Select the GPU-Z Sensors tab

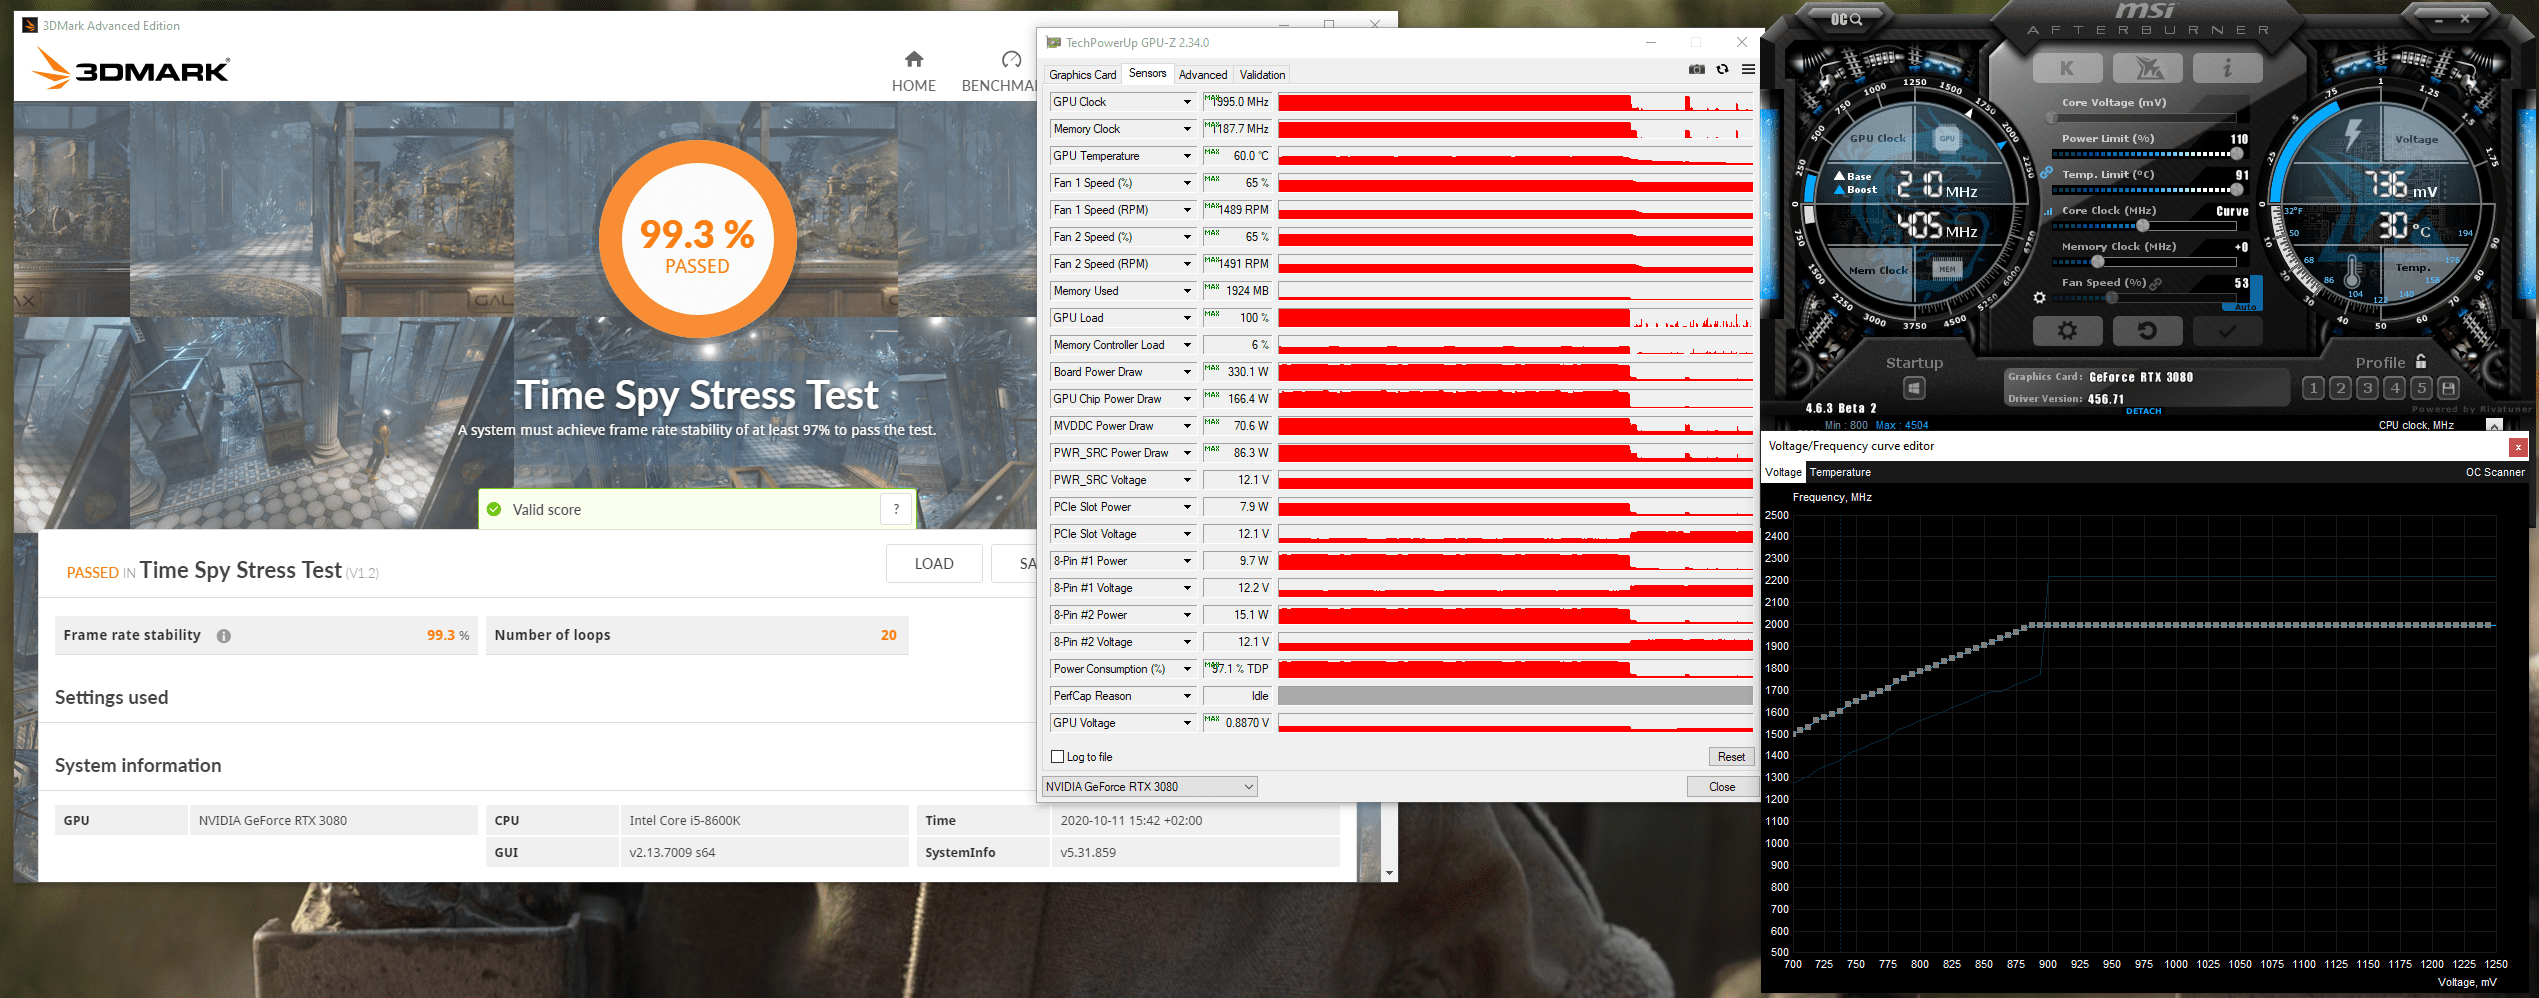pyautogui.click(x=1147, y=73)
